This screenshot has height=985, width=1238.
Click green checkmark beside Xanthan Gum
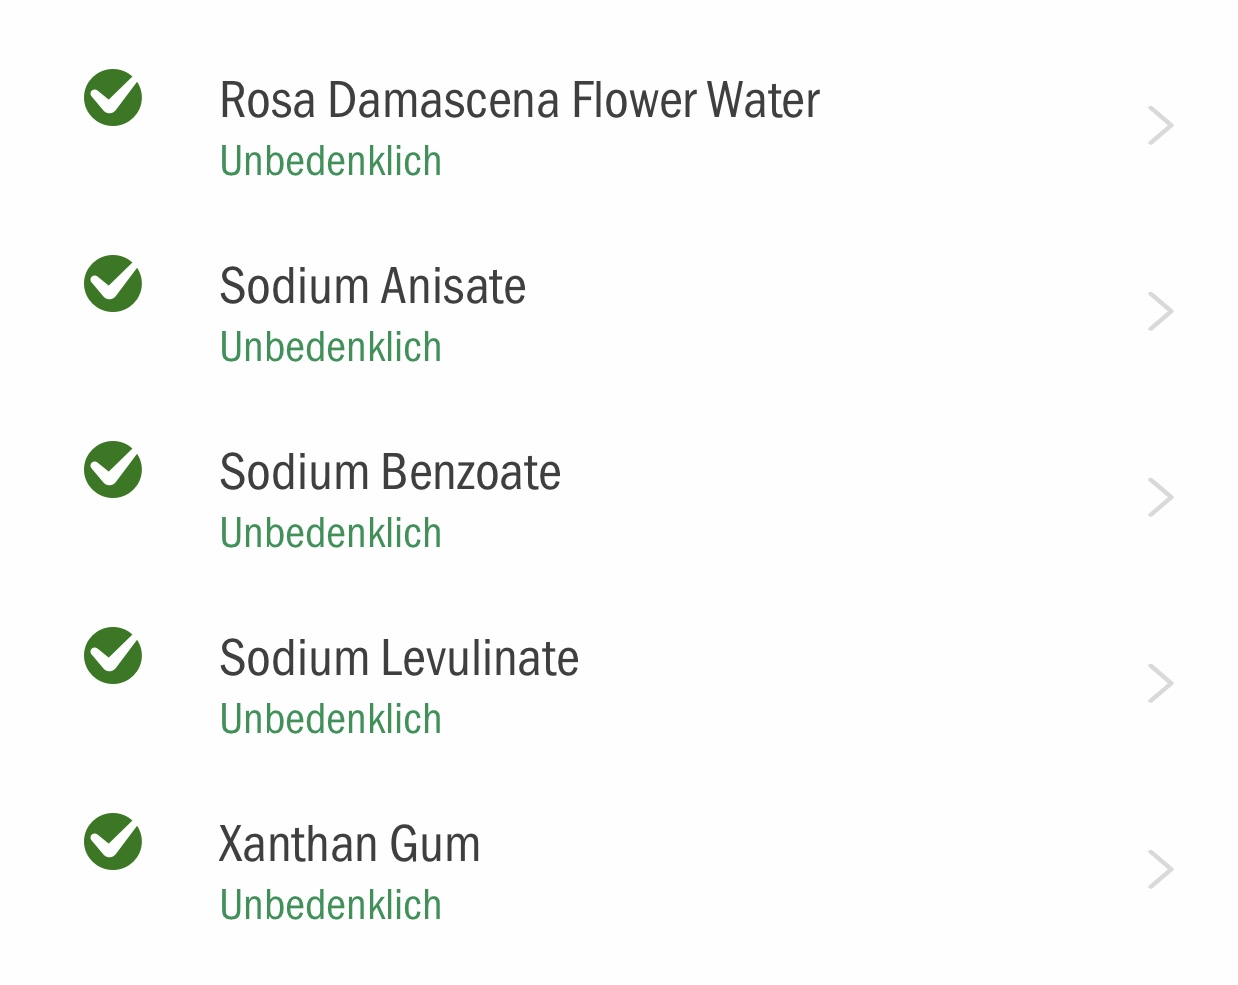[x=113, y=842]
